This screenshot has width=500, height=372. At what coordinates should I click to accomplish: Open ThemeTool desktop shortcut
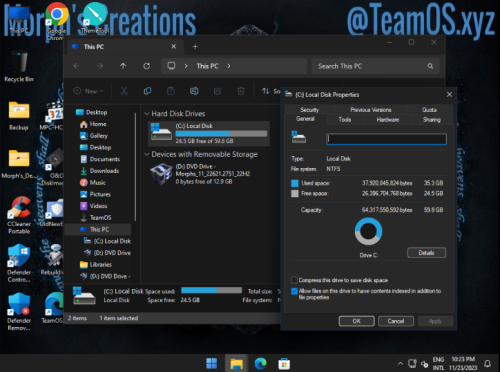click(x=95, y=19)
